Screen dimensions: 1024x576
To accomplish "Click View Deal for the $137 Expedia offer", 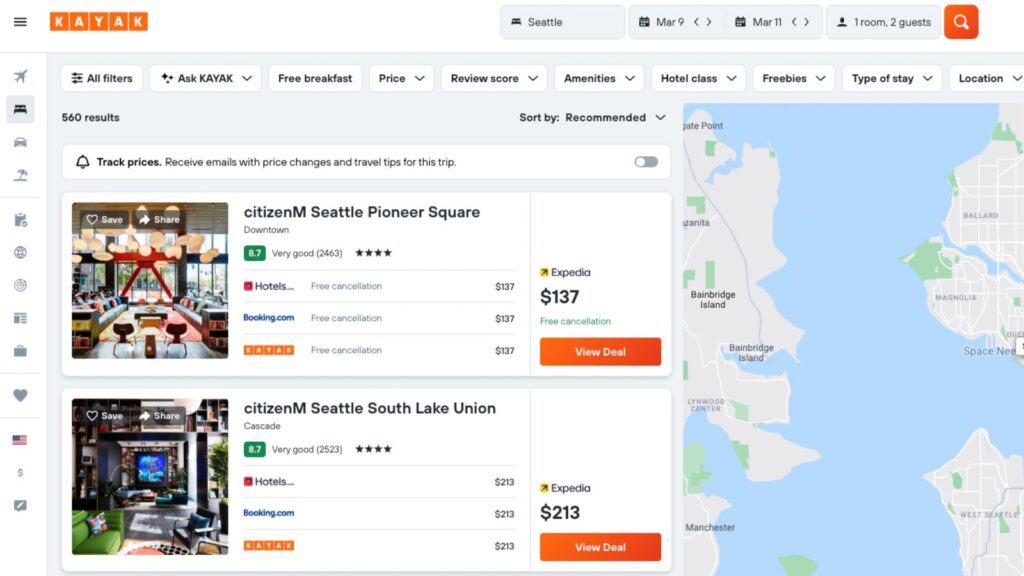I will (x=600, y=351).
